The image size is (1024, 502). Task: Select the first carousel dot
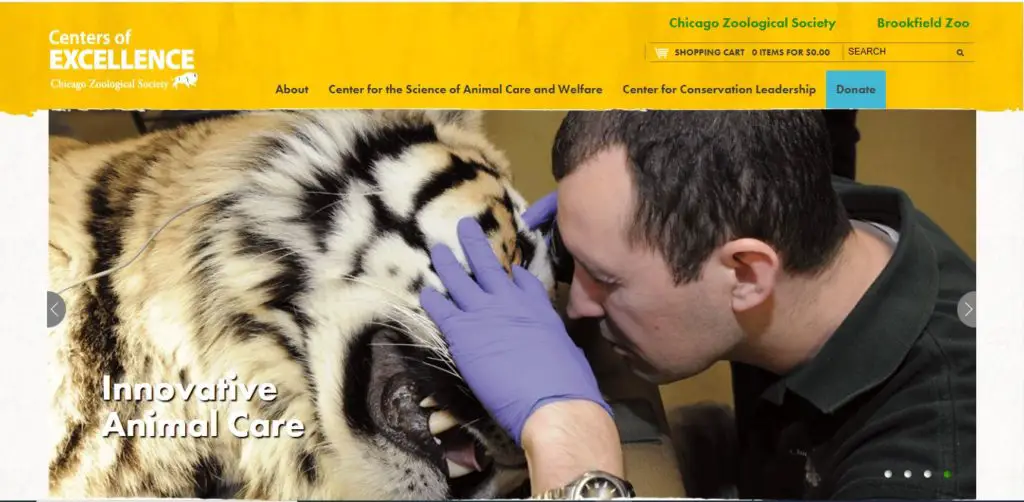point(888,474)
